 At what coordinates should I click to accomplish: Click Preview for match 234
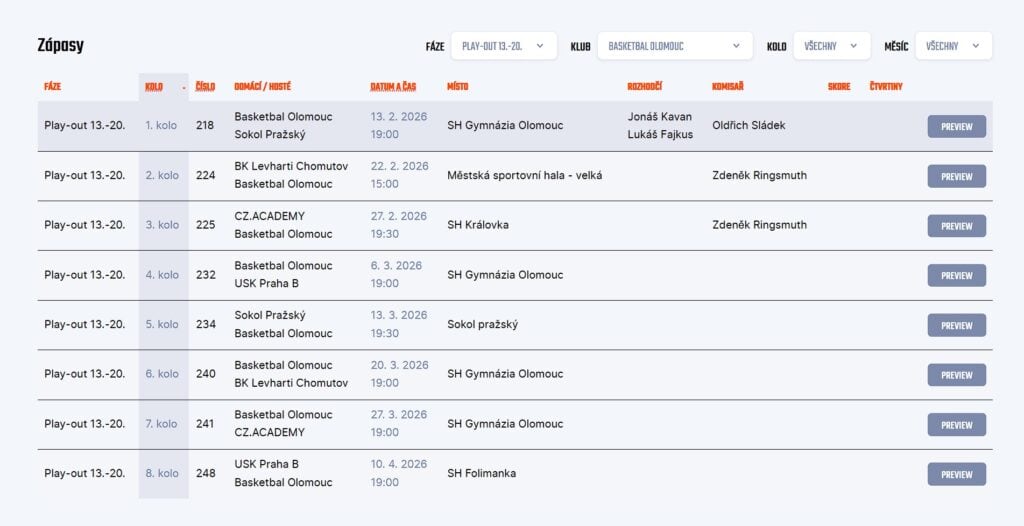click(x=956, y=325)
